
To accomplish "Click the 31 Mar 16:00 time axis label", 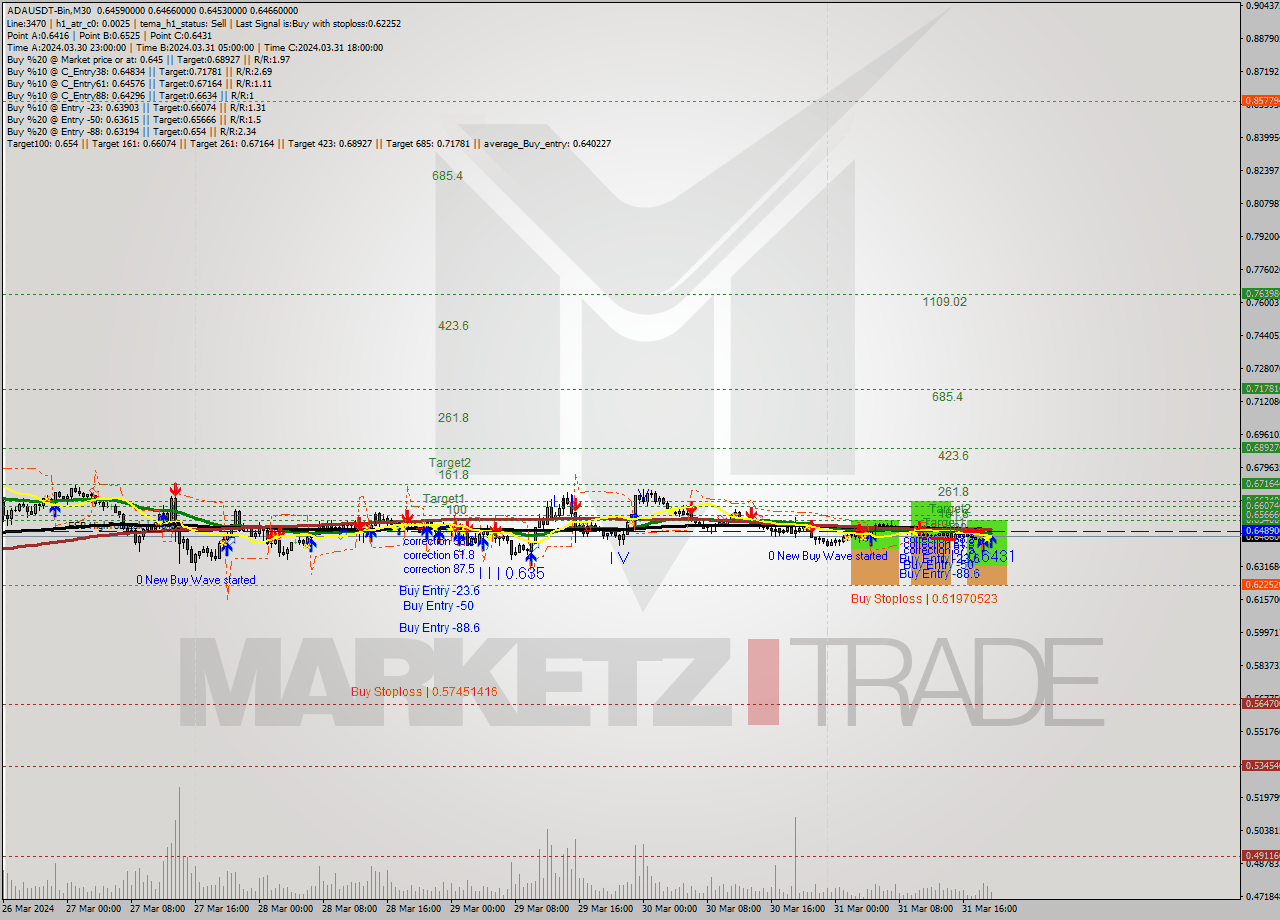I will pyautogui.click(x=988, y=909).
